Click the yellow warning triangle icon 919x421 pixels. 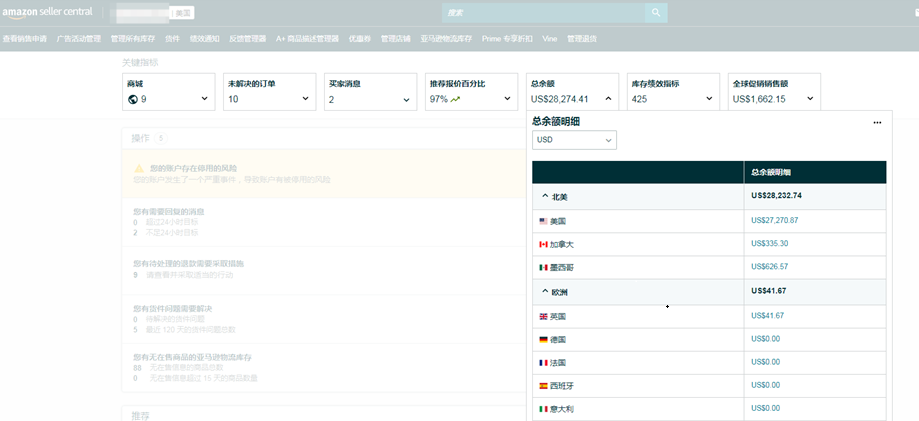[139, 168]
